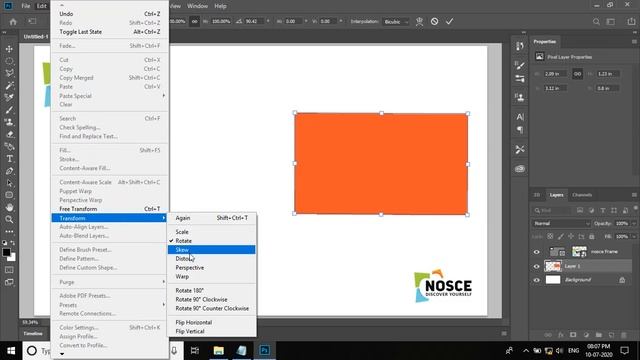640x360 pixels.
Task: Select the Clone Stamp tool
Action: 9,122
